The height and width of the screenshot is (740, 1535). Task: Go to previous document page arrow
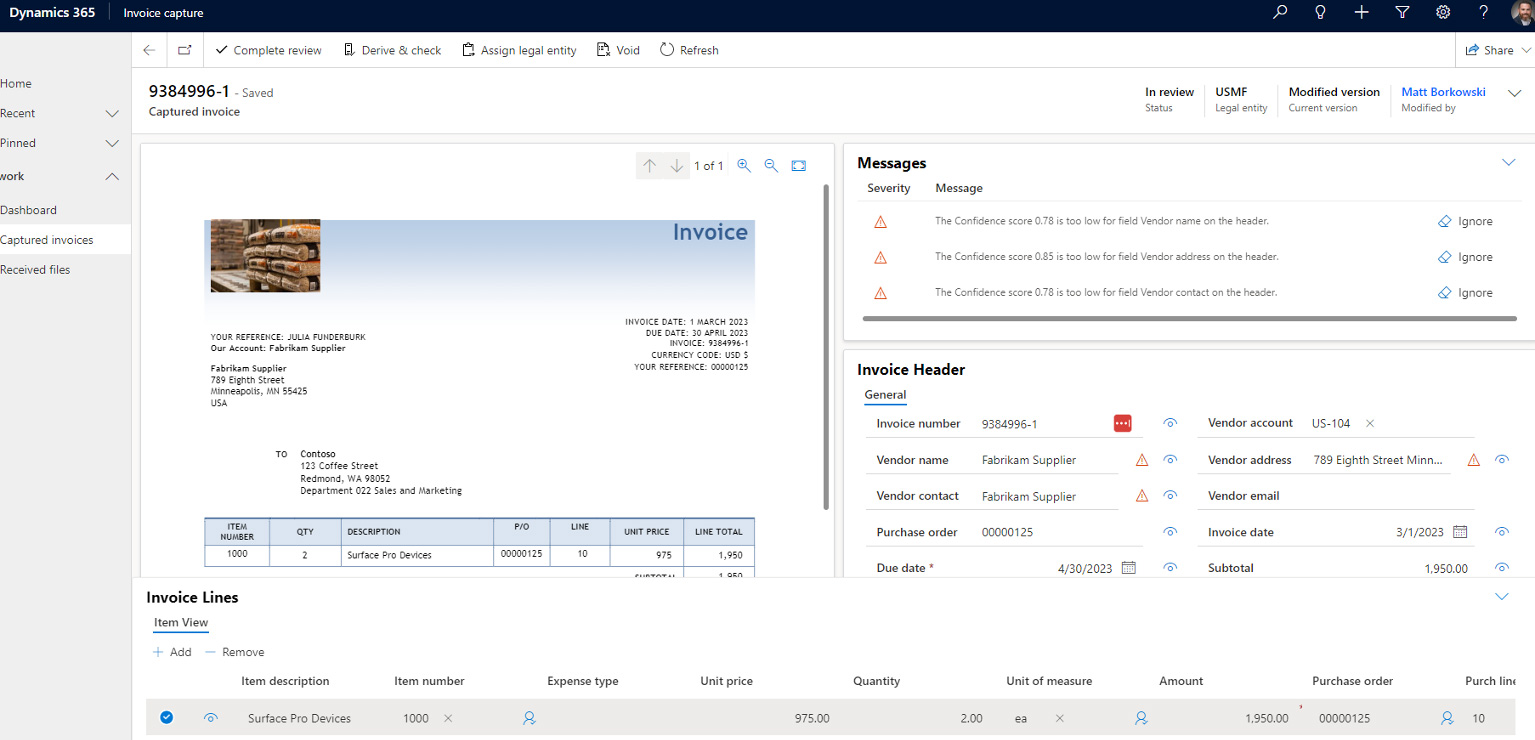[x=650, y=166]
